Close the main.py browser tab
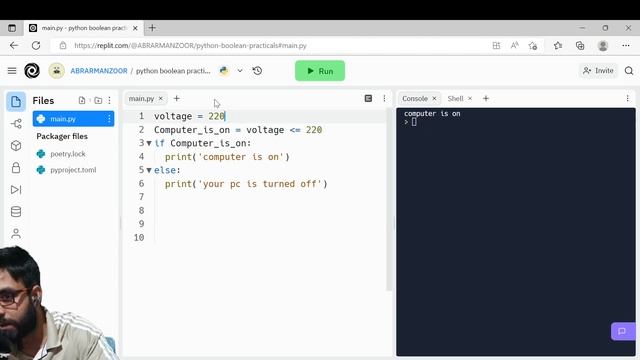The height and width of the screenshot is (360, 640). [135, 28]
